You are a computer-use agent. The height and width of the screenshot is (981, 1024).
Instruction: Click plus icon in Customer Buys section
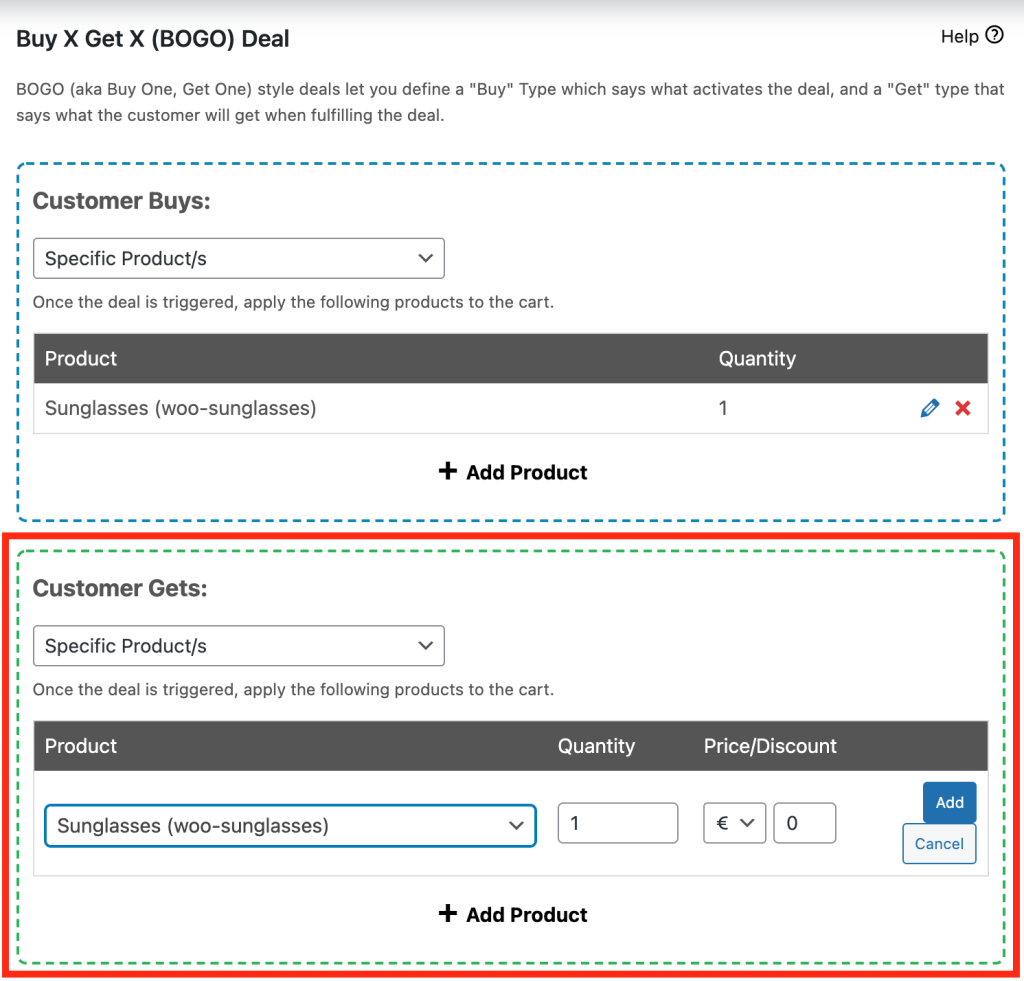pos(447,470)
